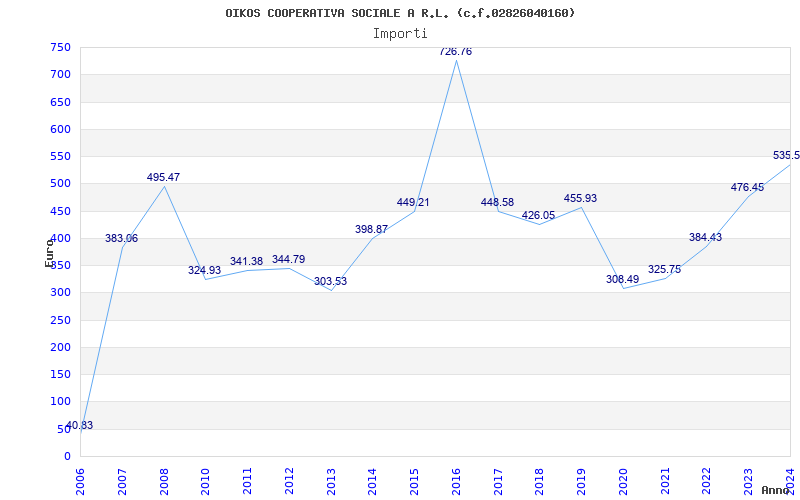Click the 2023 x-axis label
Image resolution: width=800 pixels, height=500 pixels.
[x=748, y=481]
